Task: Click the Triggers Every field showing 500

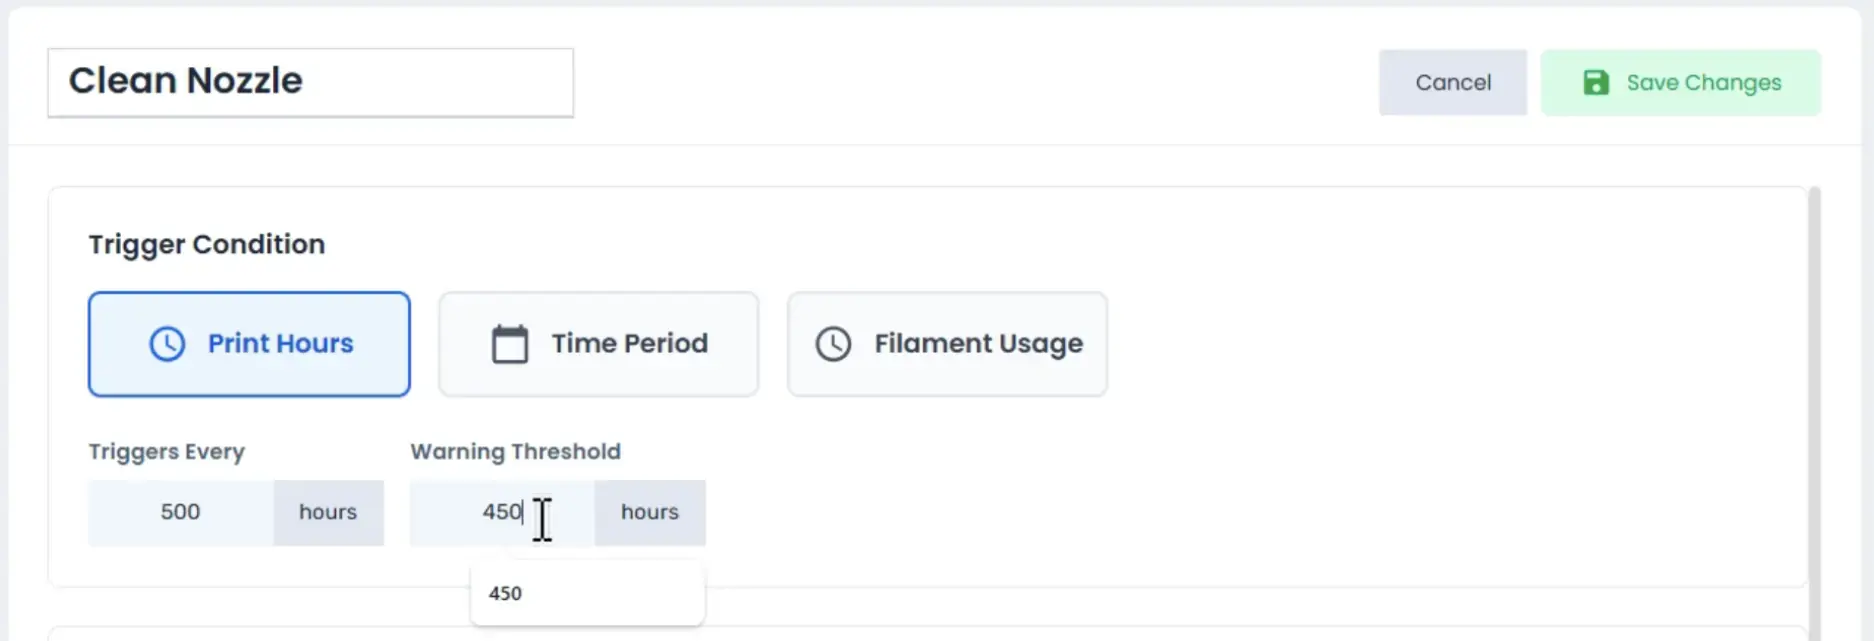Action: (x=181, y=512)
